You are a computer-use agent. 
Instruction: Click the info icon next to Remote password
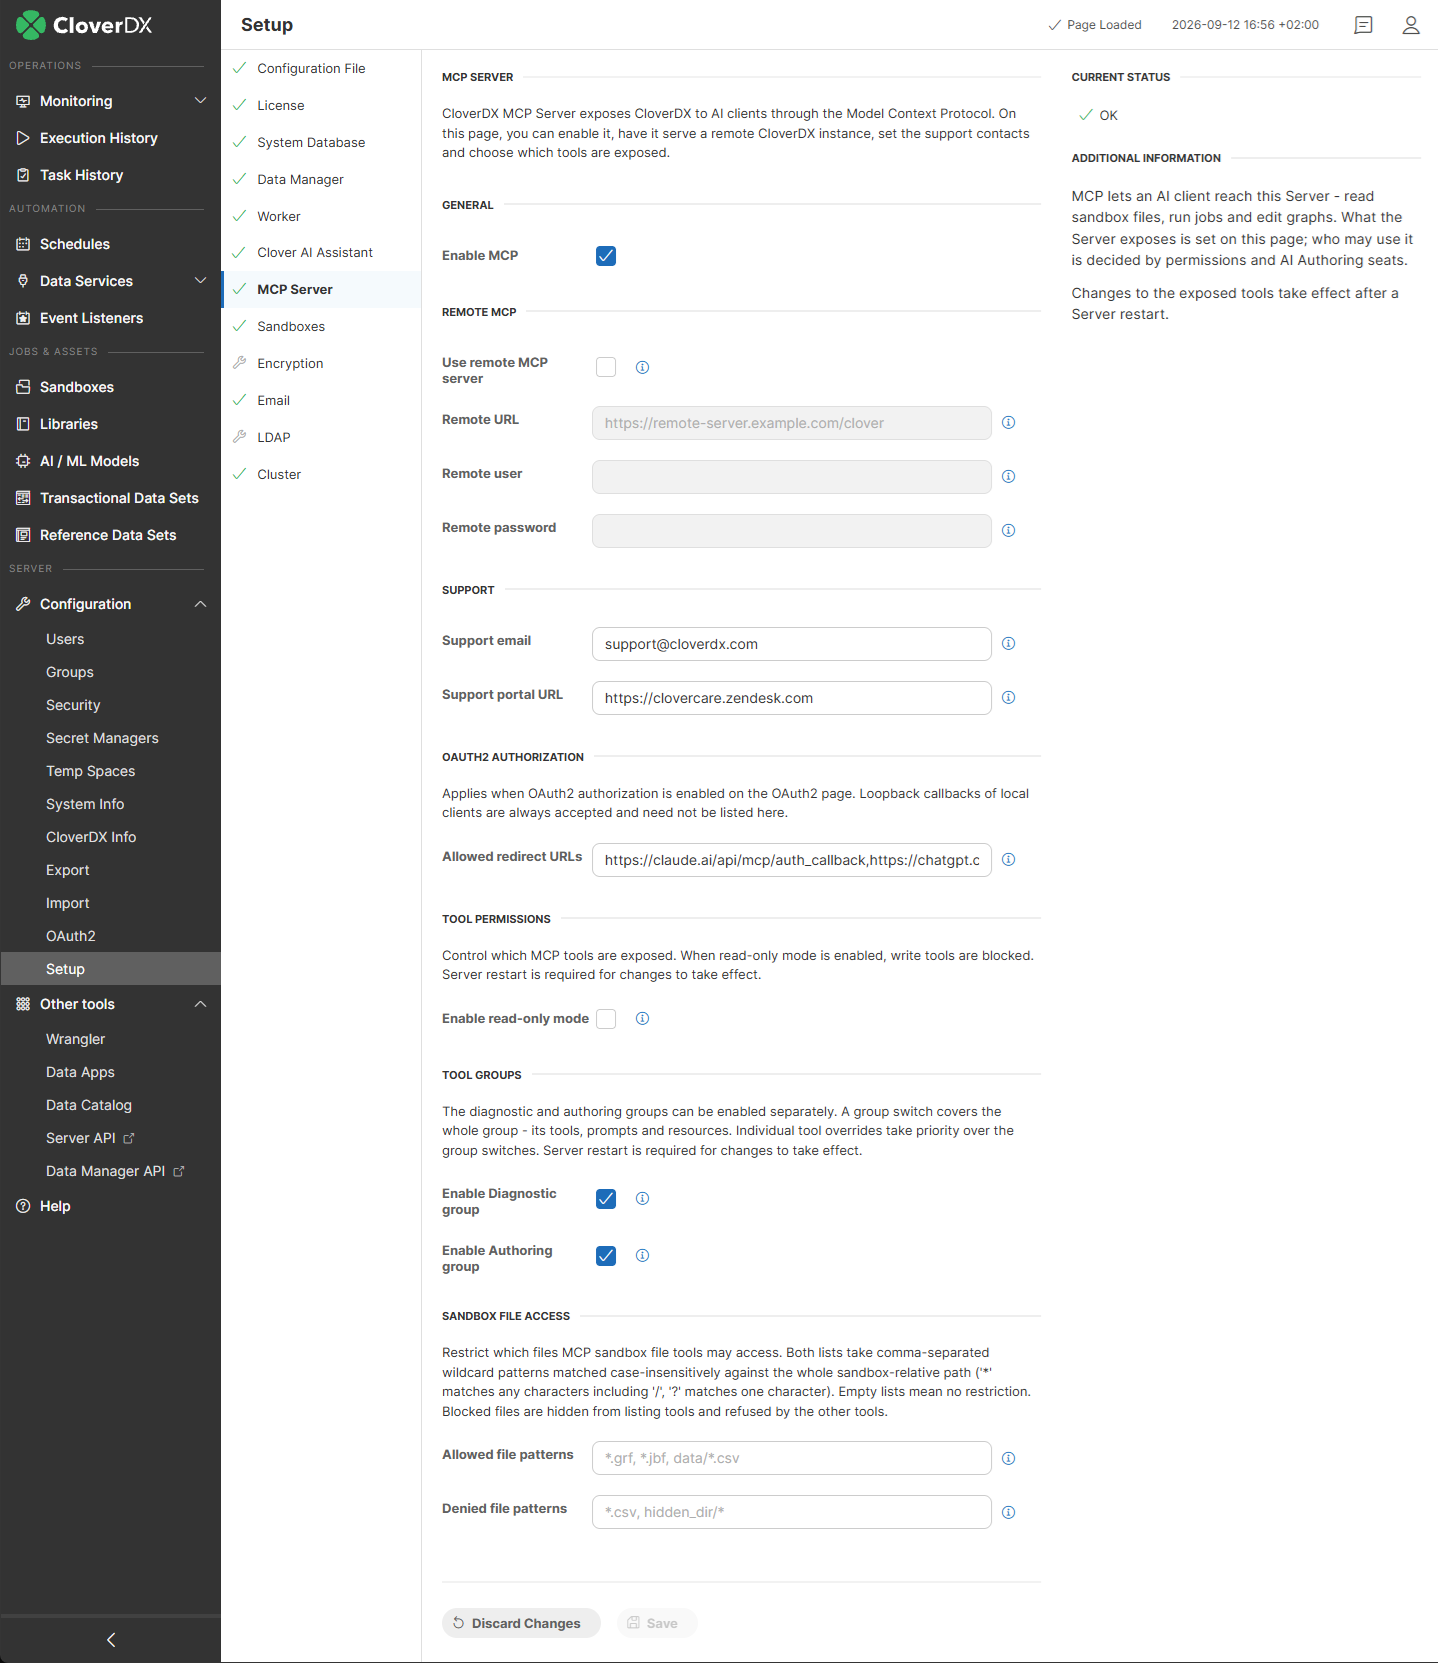click(1008, 531)
